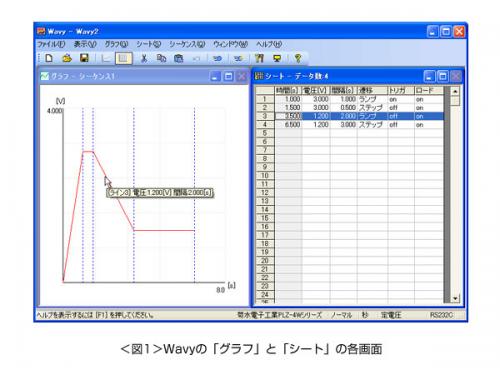This screenshot has height=375, width=500.
Task: Save the sequence with the floppy disk icon
Action: click(85, 58)
